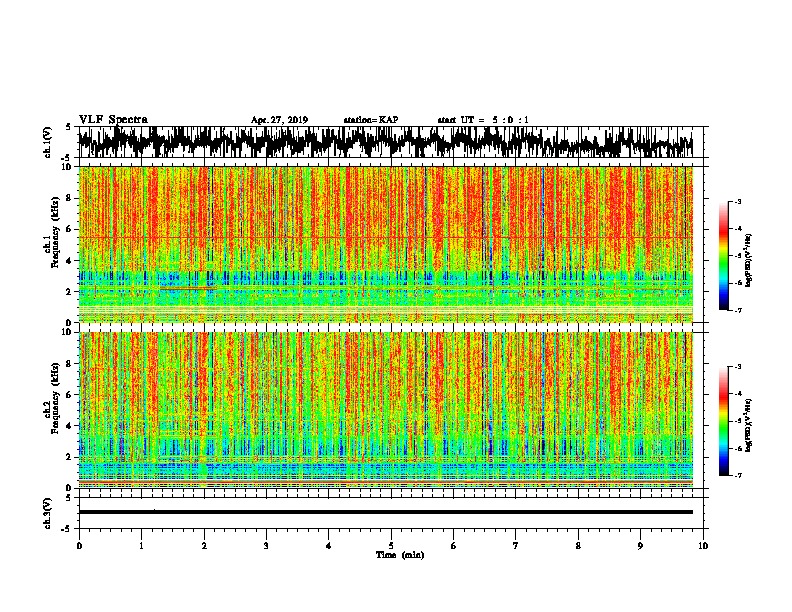
Task: Click the ch.1 "Frequency (kHz)" axis label
Action: 56,233
